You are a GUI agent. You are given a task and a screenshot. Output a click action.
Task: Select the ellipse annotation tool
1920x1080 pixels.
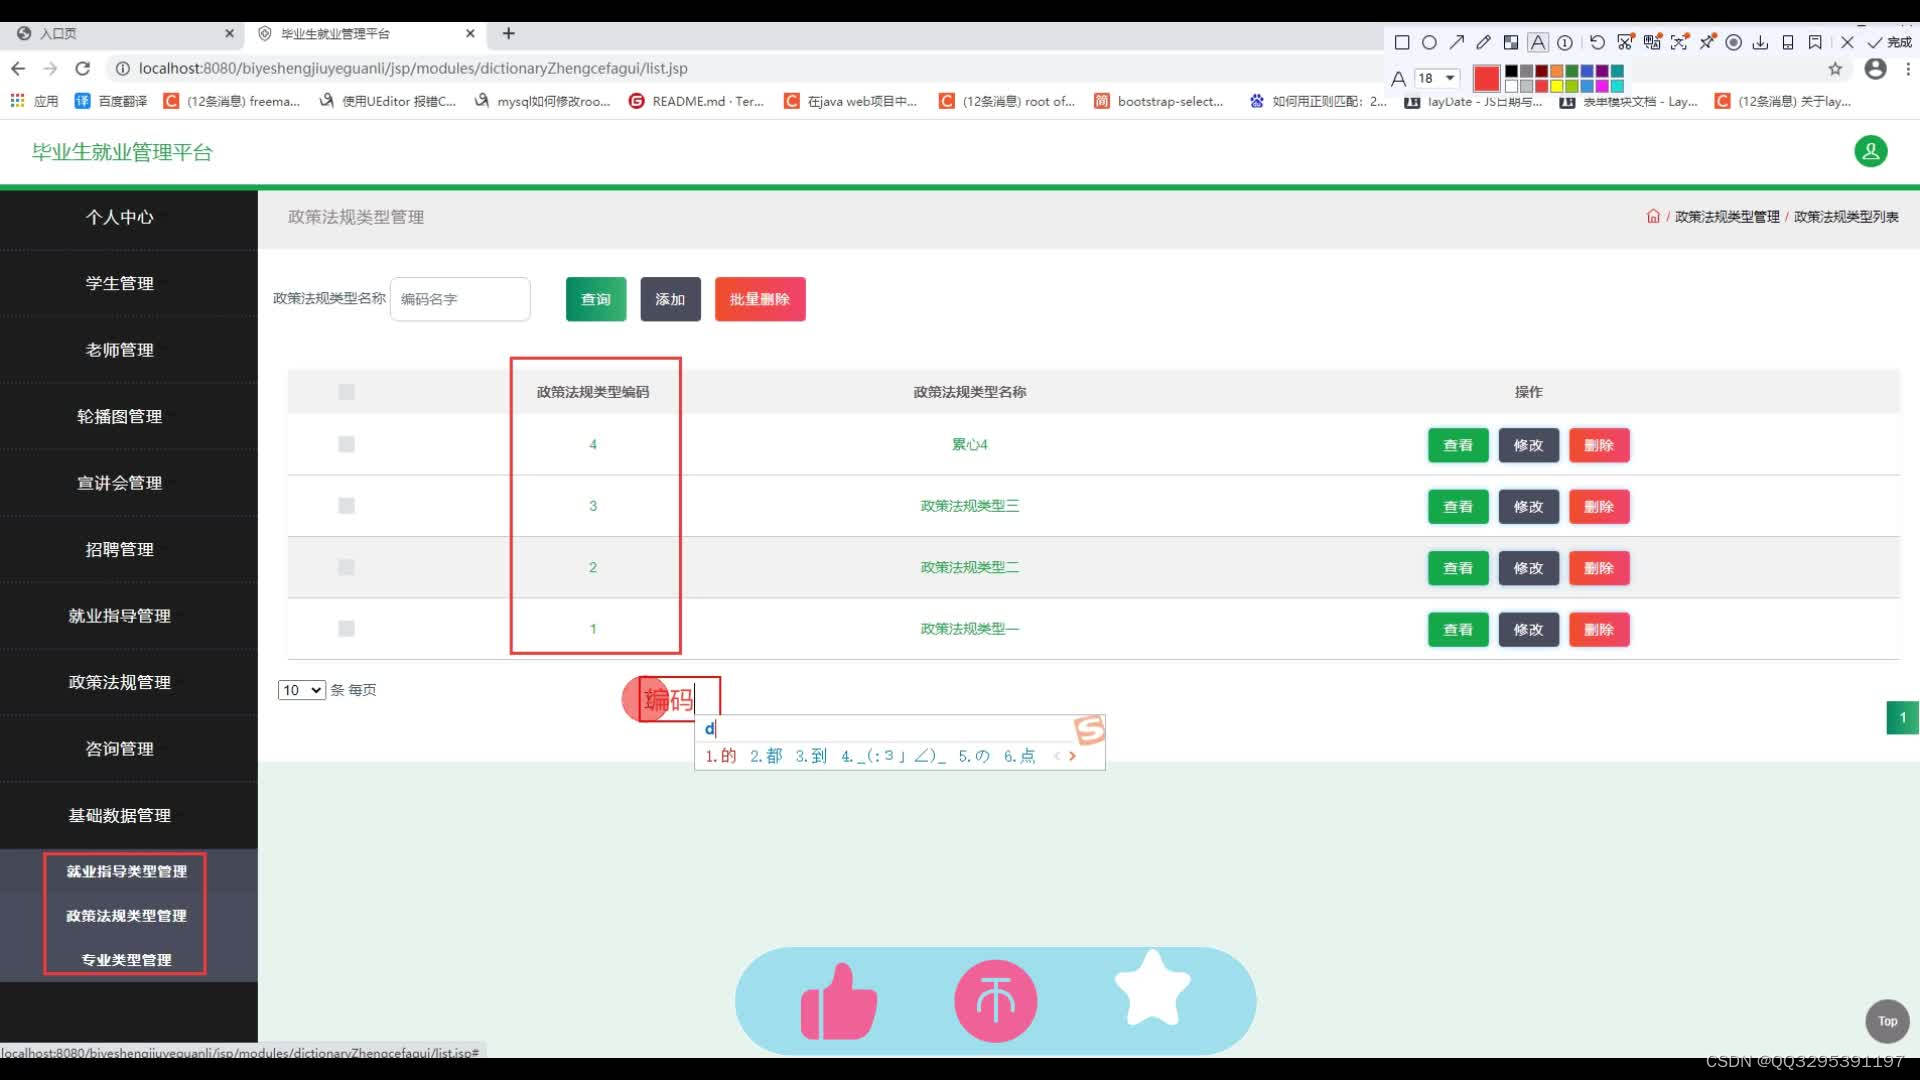pos(1429,43)
